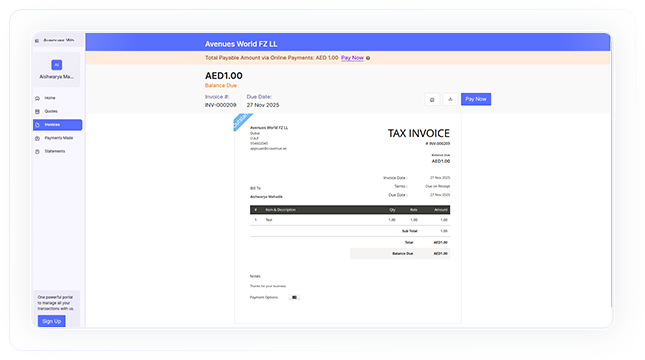Click the print invoice icon button
The image size is (645, 360).
pyautogui.click(x=432, y=99)
